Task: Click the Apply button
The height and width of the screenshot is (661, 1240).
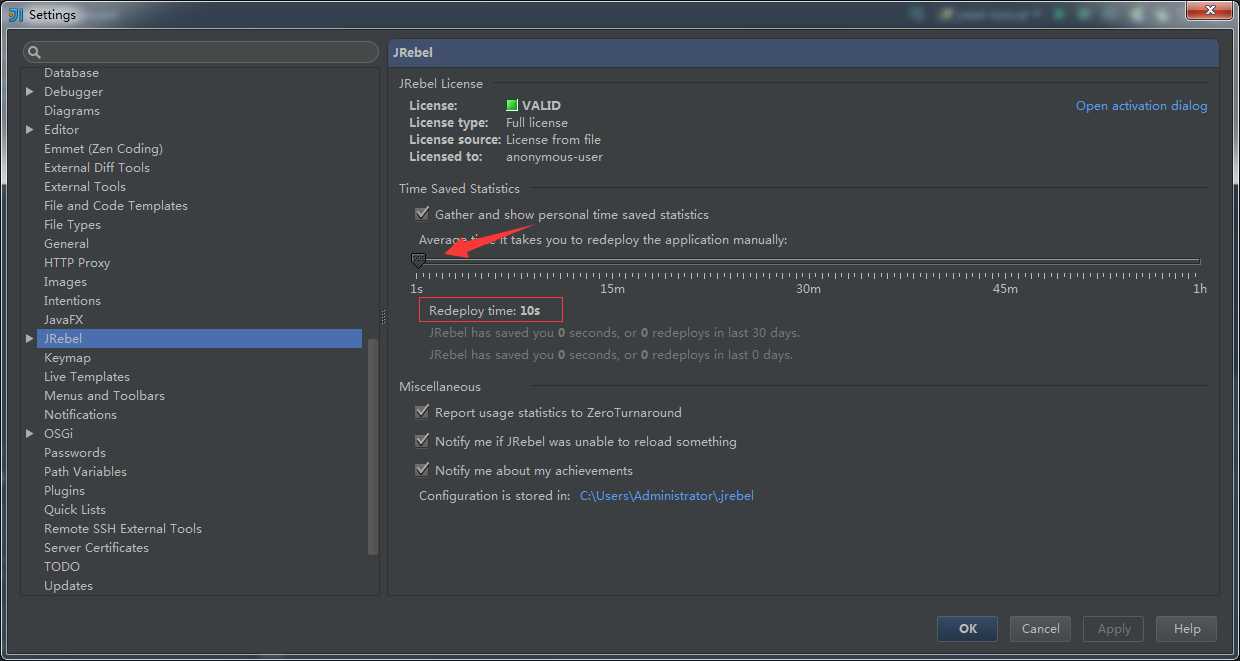Action: point(1114,628)
